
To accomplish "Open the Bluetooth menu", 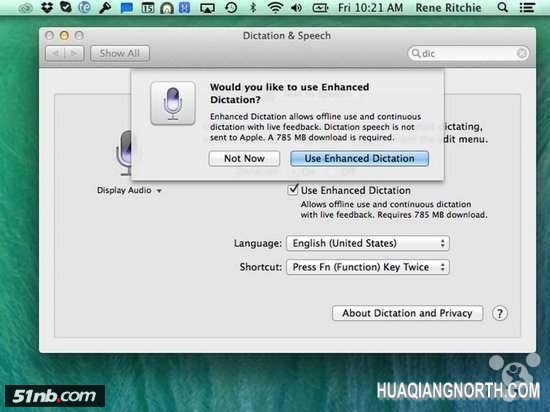I will 253,7.
